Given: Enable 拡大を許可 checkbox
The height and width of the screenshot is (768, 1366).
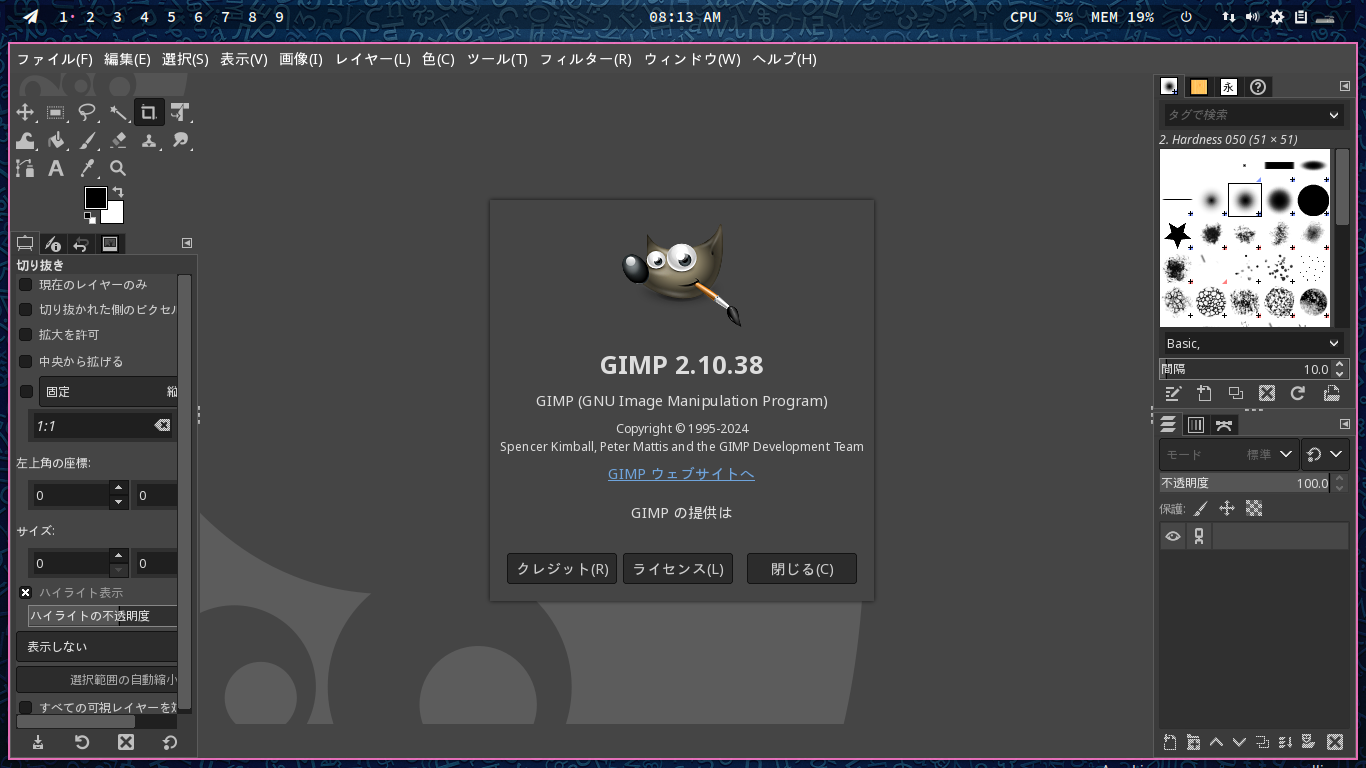Looking at the screenshot, I should click(26, 335).
